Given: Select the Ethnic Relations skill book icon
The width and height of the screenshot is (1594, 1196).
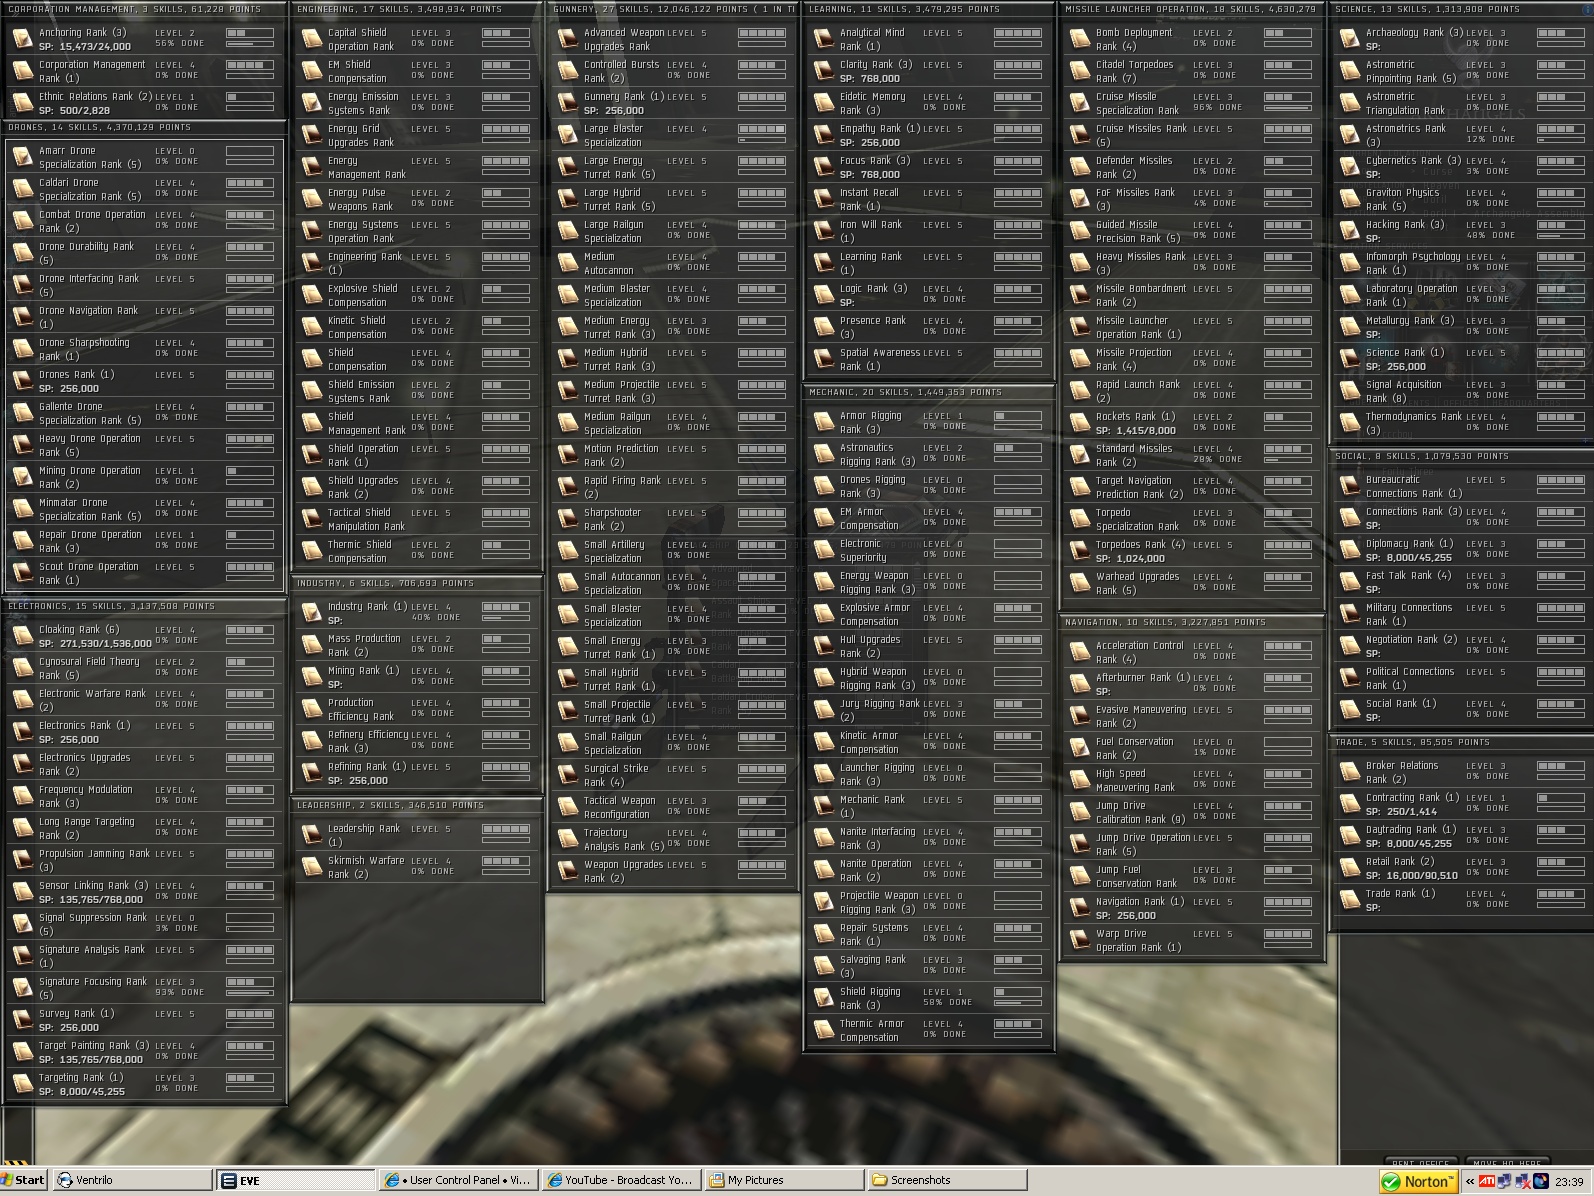Looking at the screenshot, I should 23,103.
